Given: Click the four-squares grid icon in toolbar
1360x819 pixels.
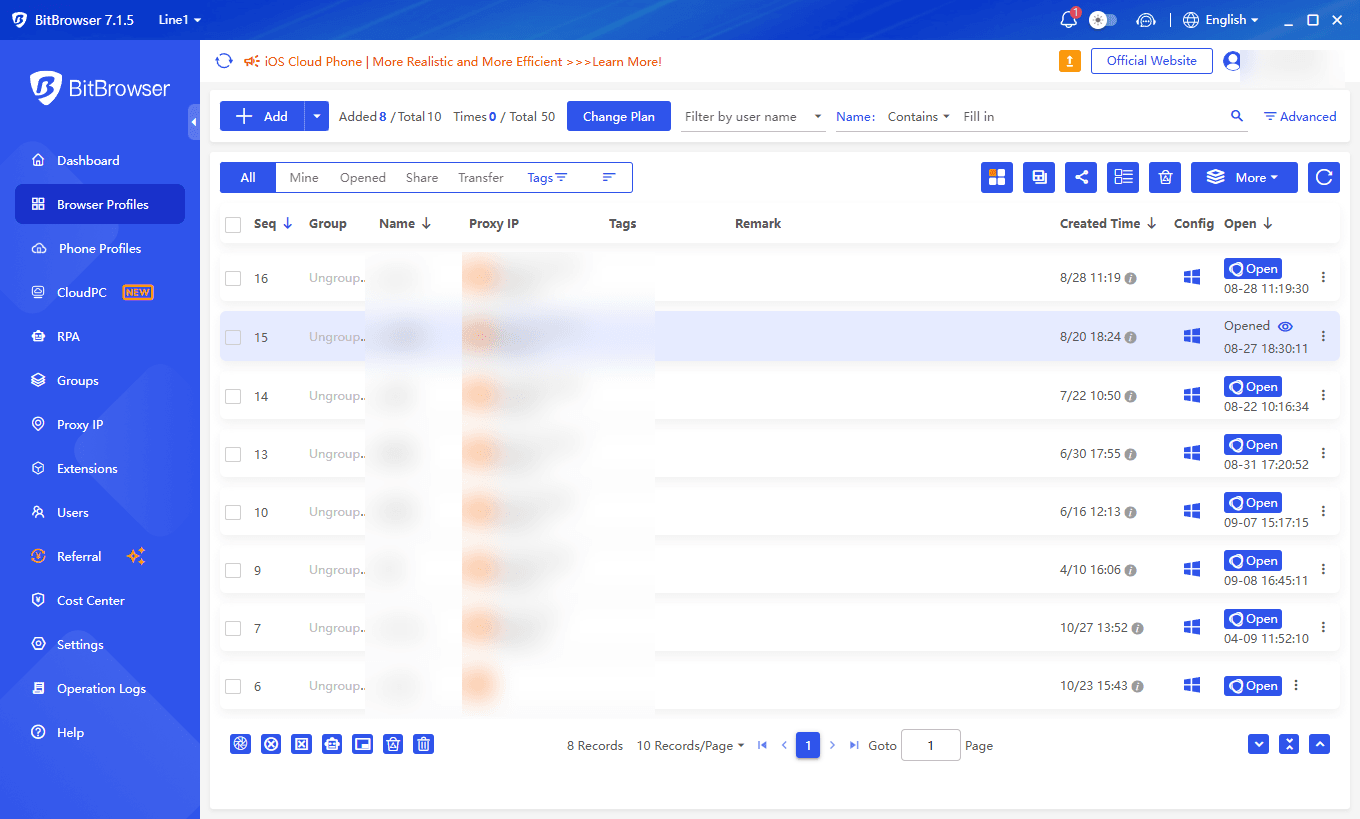Looking at the screenshot, I should pyautogui.click(x=997, y=177).
